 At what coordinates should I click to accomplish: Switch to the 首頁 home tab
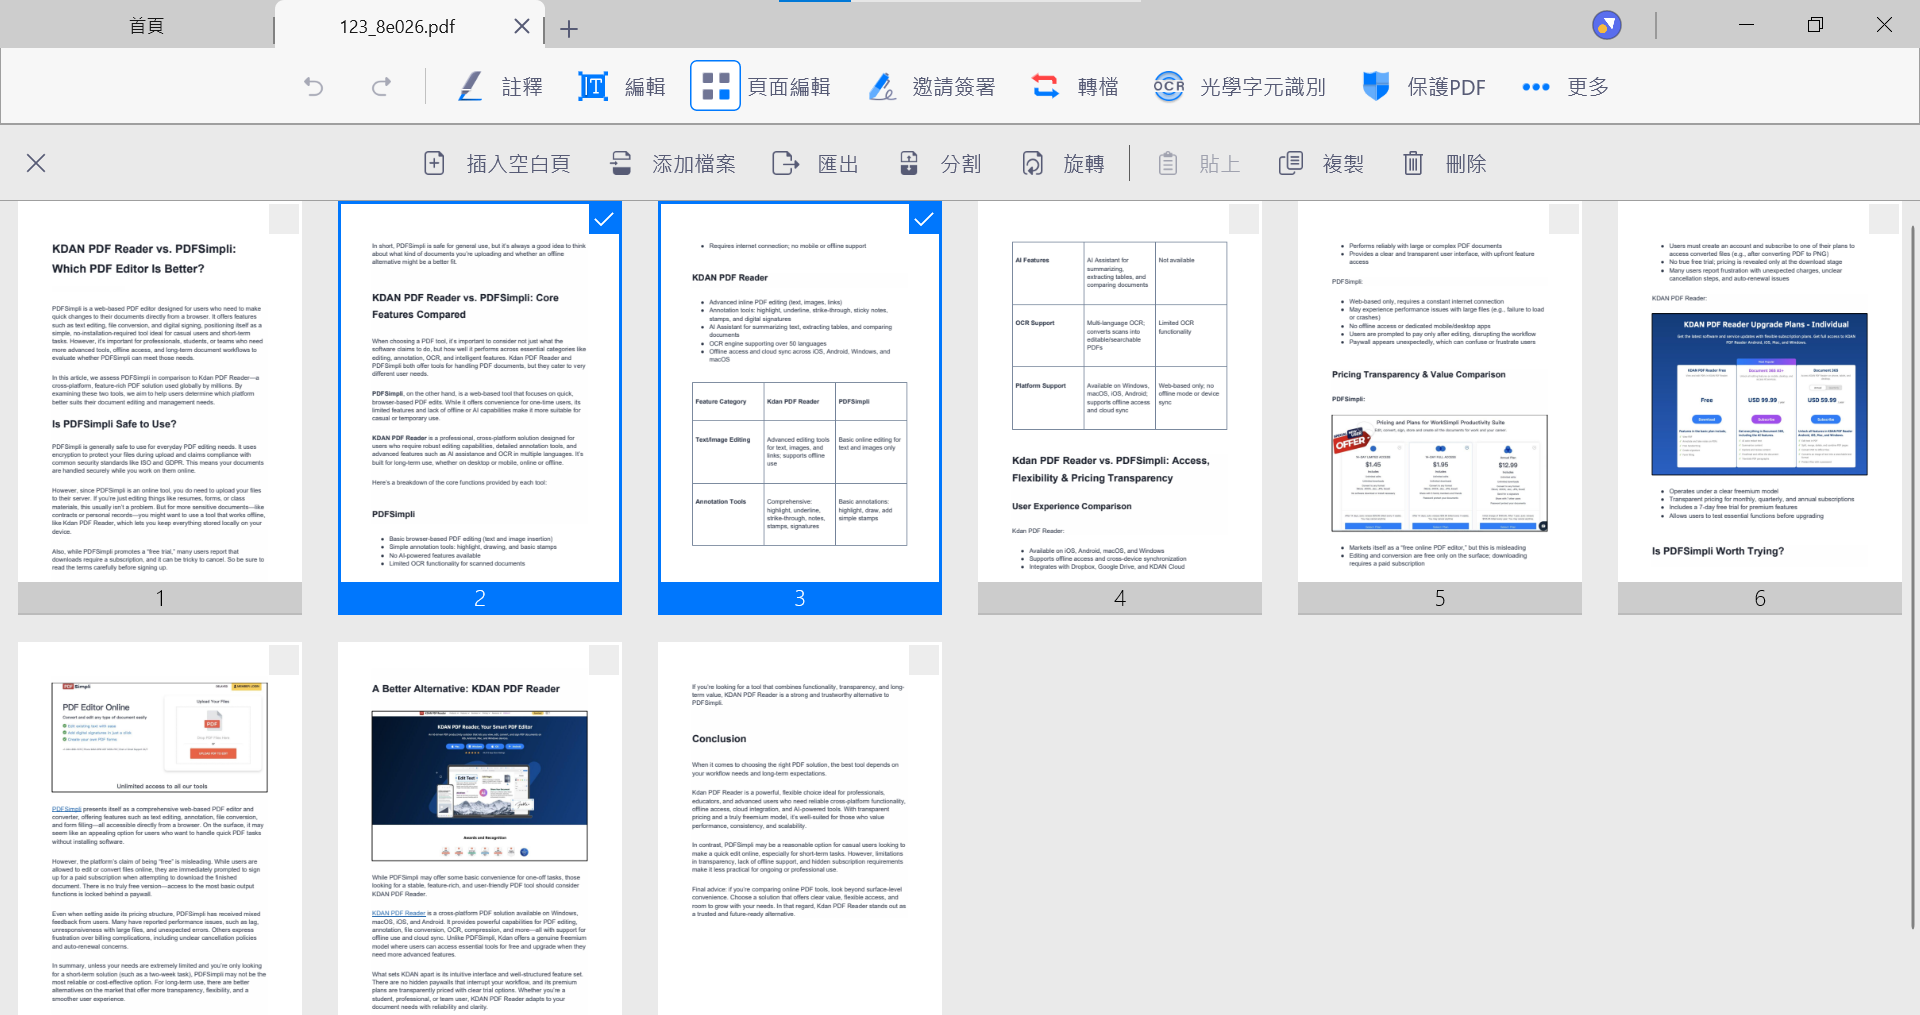[x=146, y=26]
